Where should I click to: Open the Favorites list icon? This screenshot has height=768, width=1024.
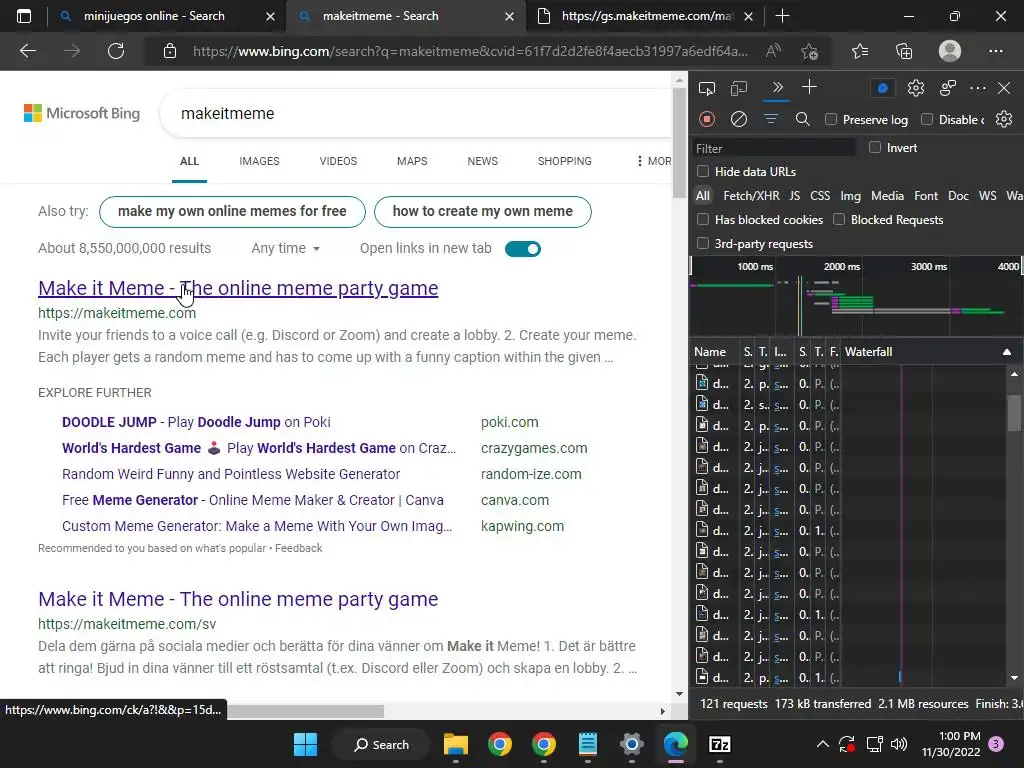point(860,51)
